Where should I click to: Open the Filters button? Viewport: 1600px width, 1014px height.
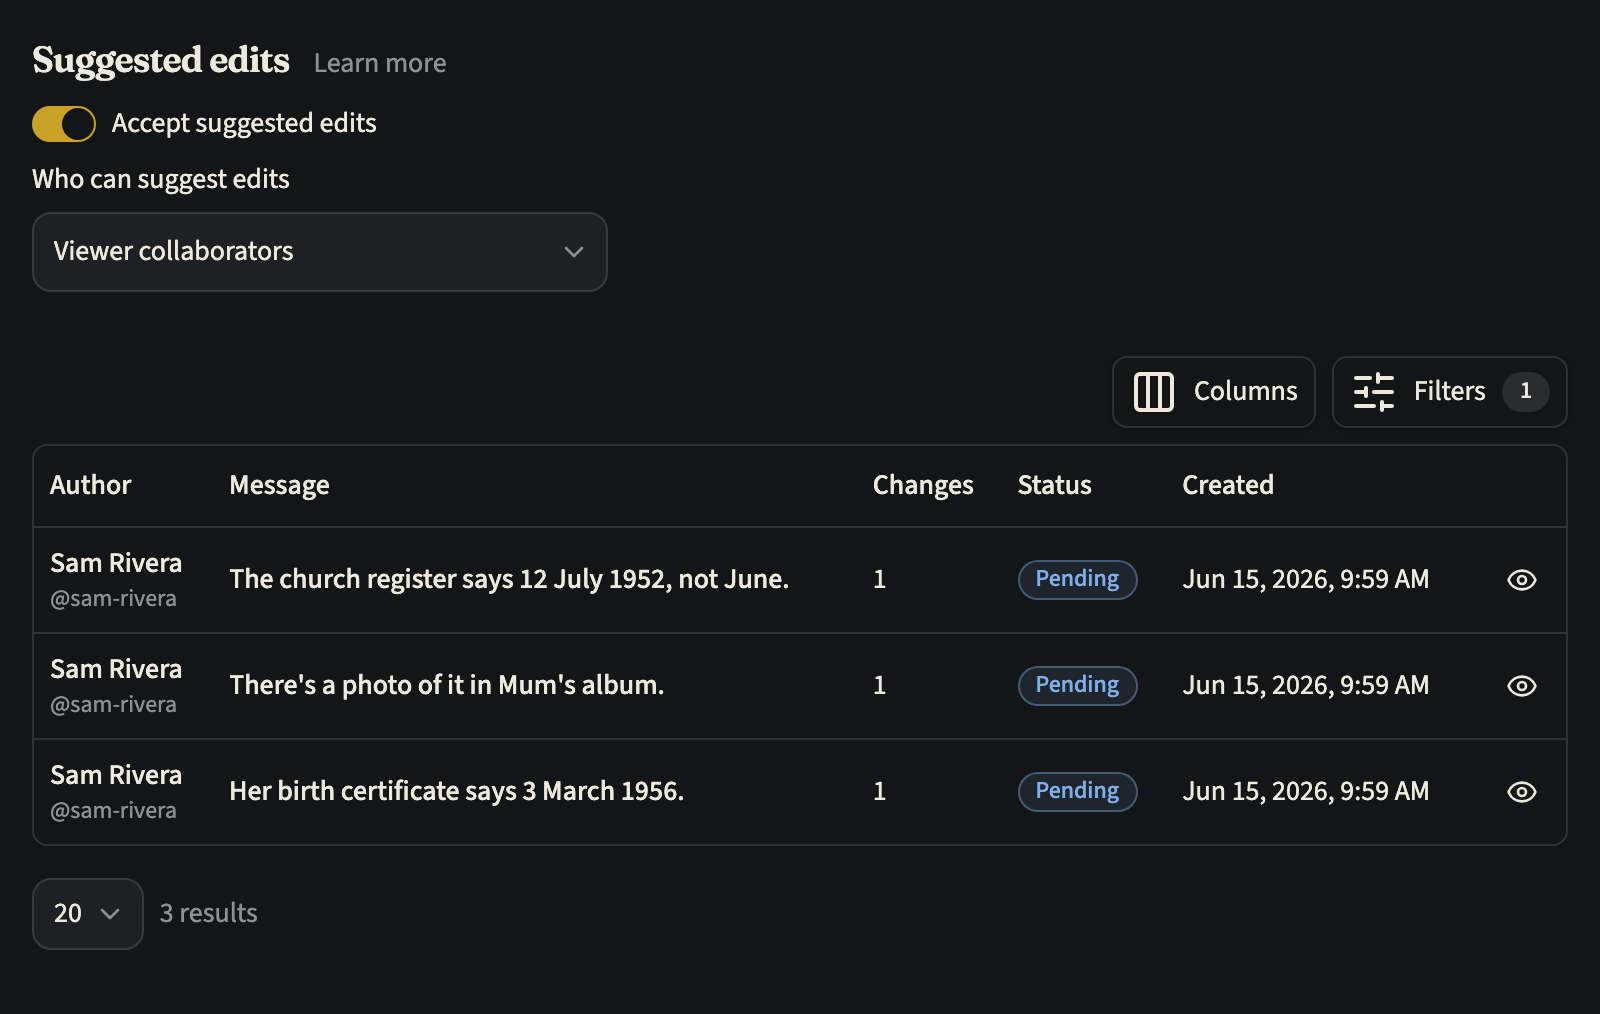click(x=1449, y=392)
